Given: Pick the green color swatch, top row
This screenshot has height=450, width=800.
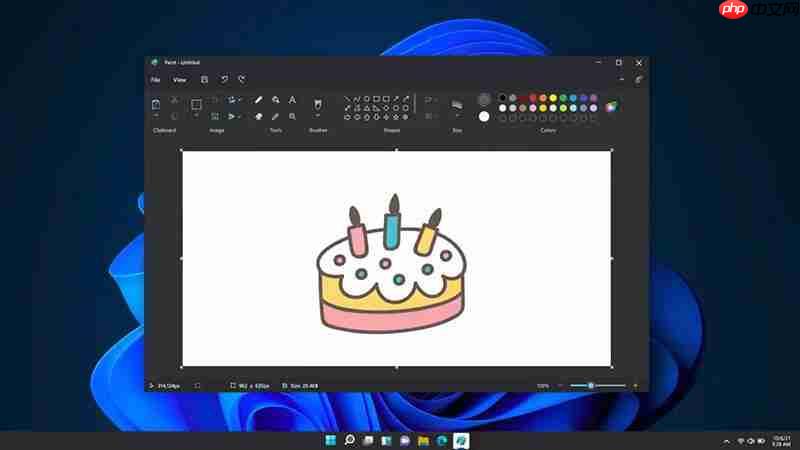Looking at the screenshot, I should tap(563, 98).
